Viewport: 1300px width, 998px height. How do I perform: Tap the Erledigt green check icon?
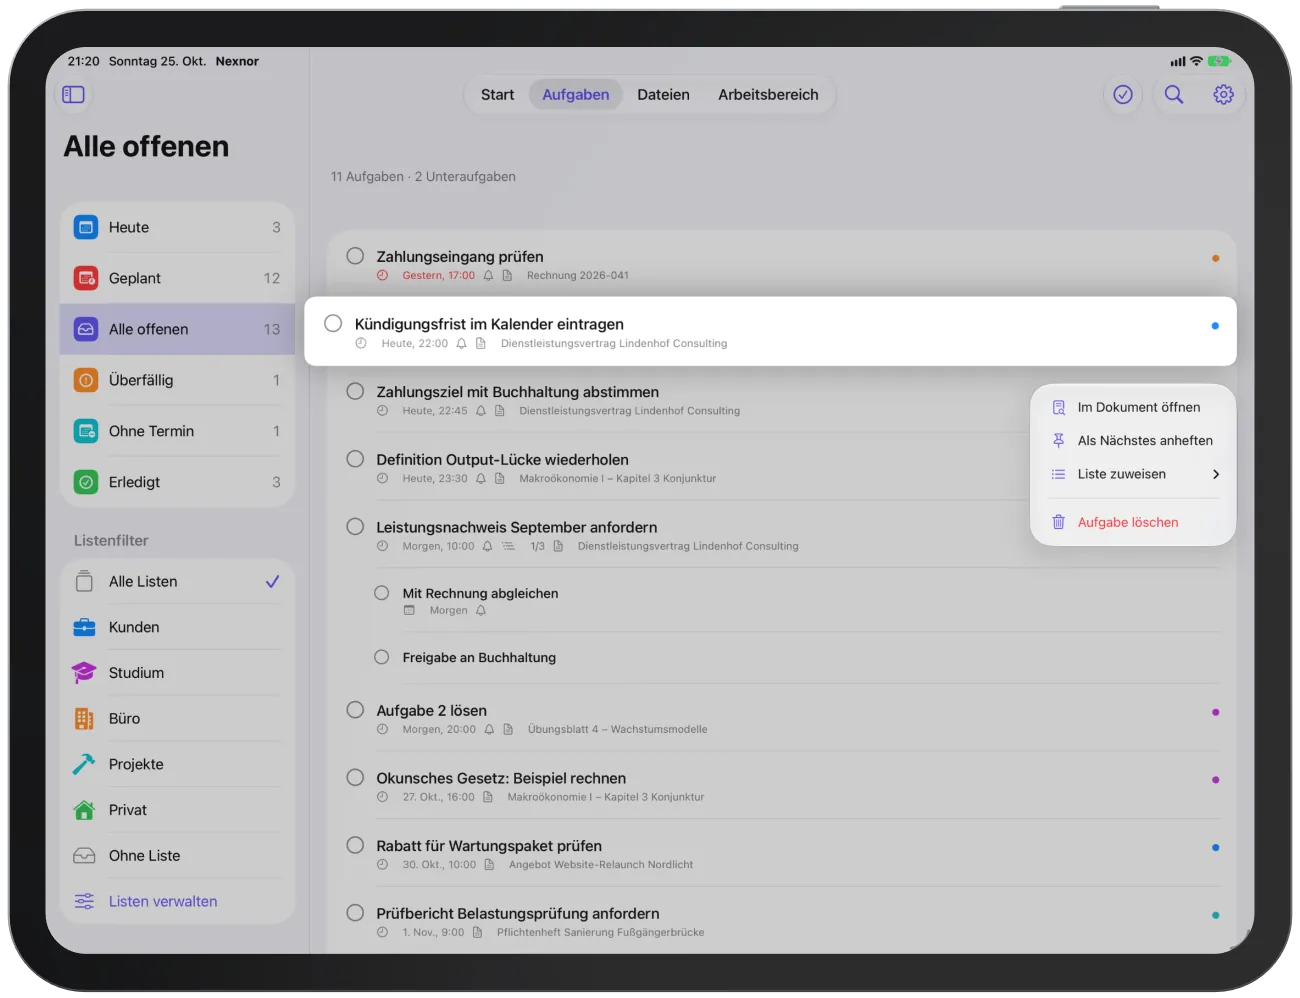tap(86, 482)
